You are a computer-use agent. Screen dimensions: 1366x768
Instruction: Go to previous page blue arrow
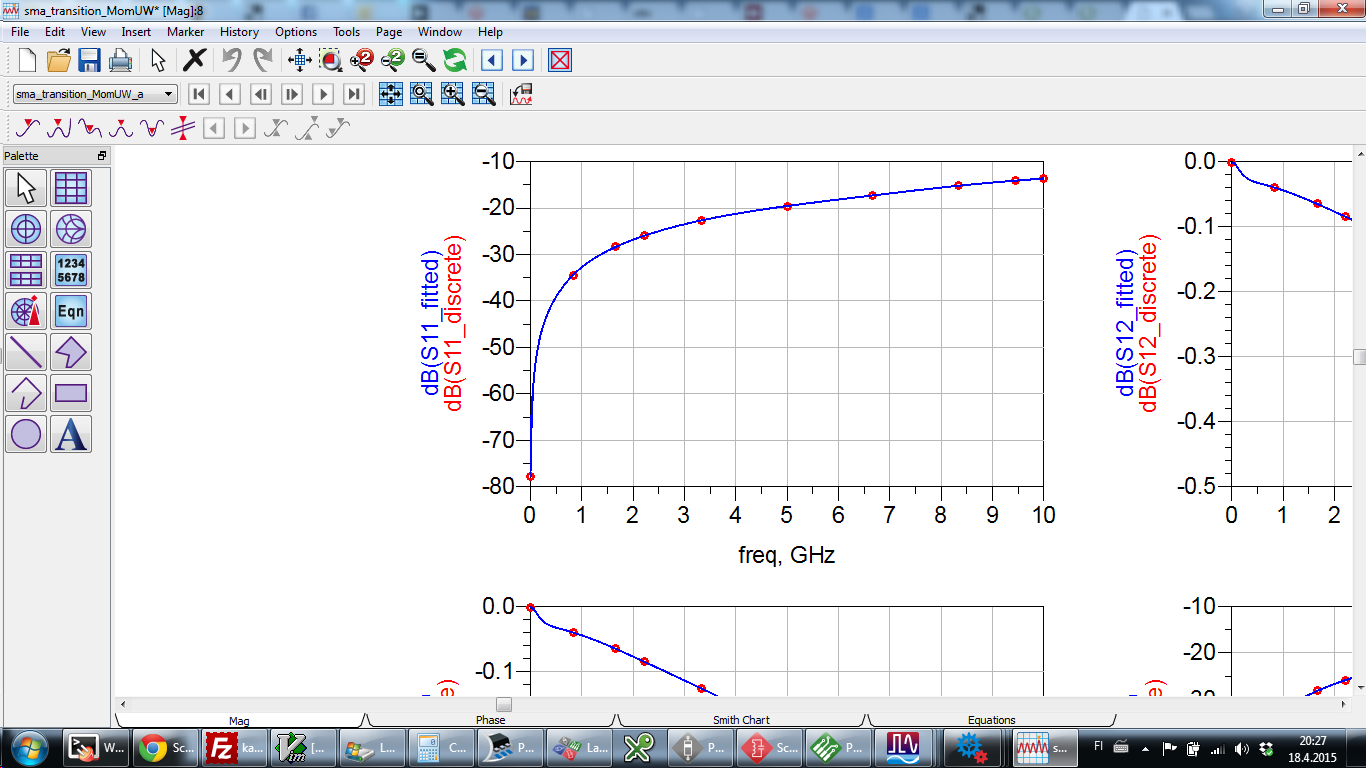click(x=491, y=60)
